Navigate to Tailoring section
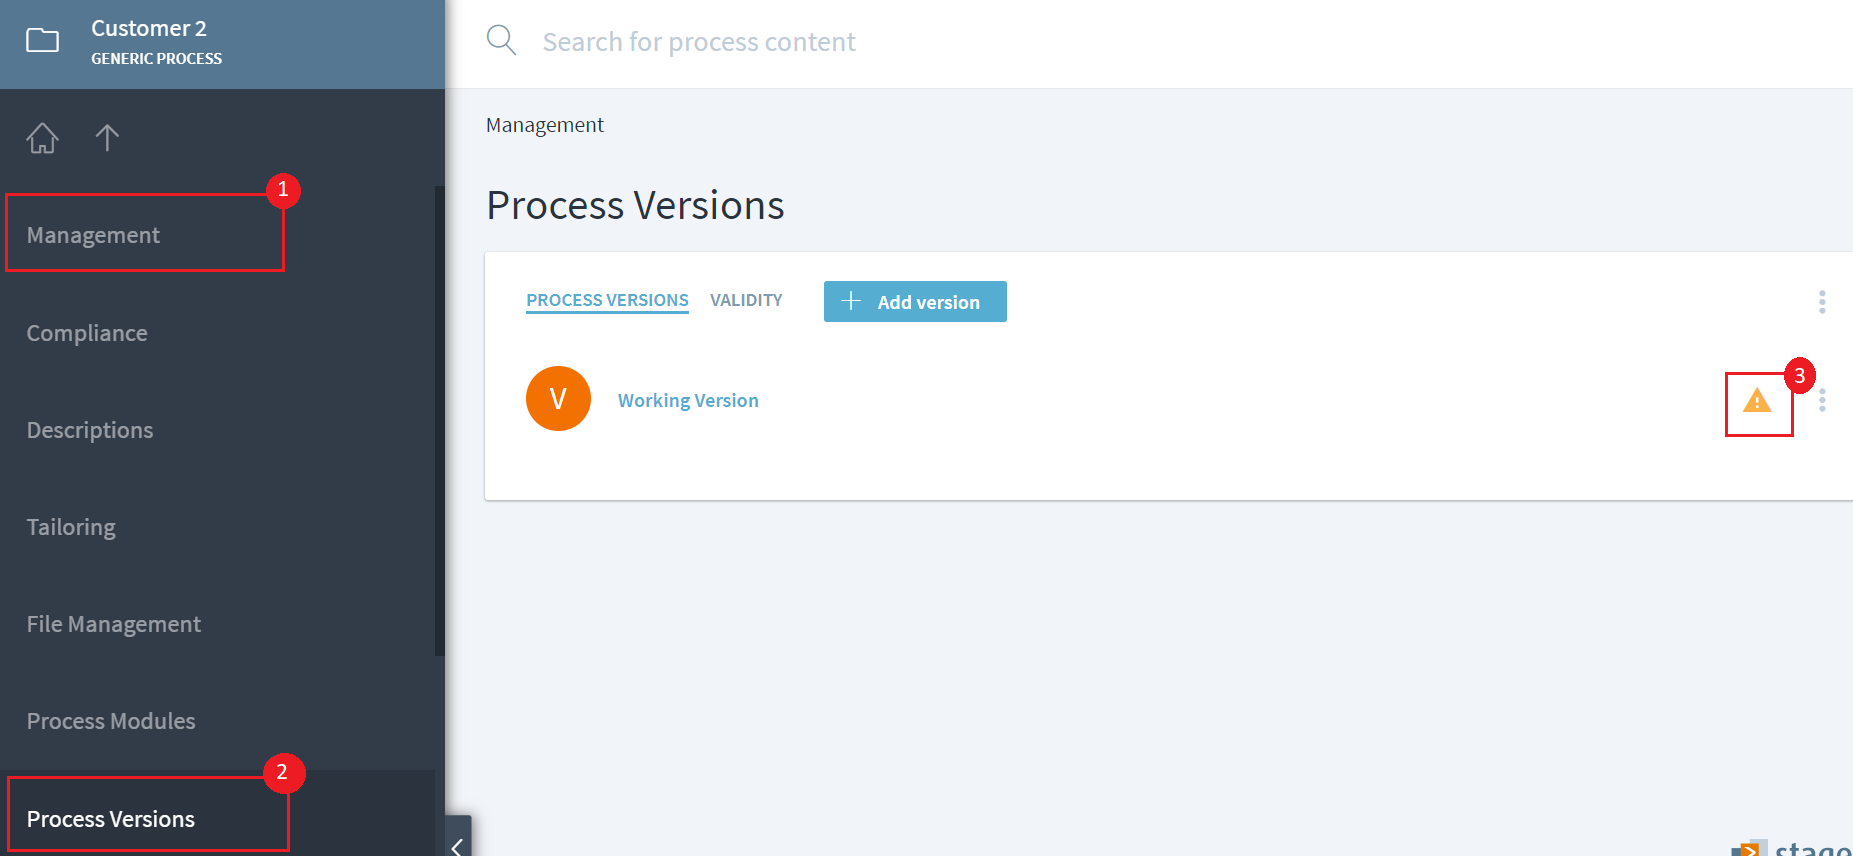1853x856 pixels. coord(71,527)
